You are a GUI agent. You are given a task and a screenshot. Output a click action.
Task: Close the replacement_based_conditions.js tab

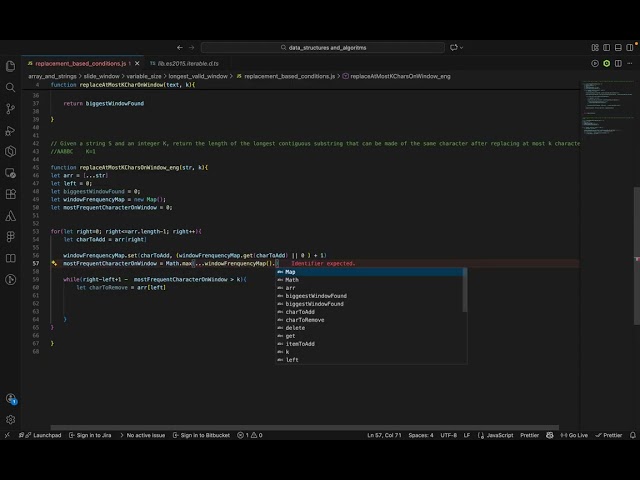point(137,64)
